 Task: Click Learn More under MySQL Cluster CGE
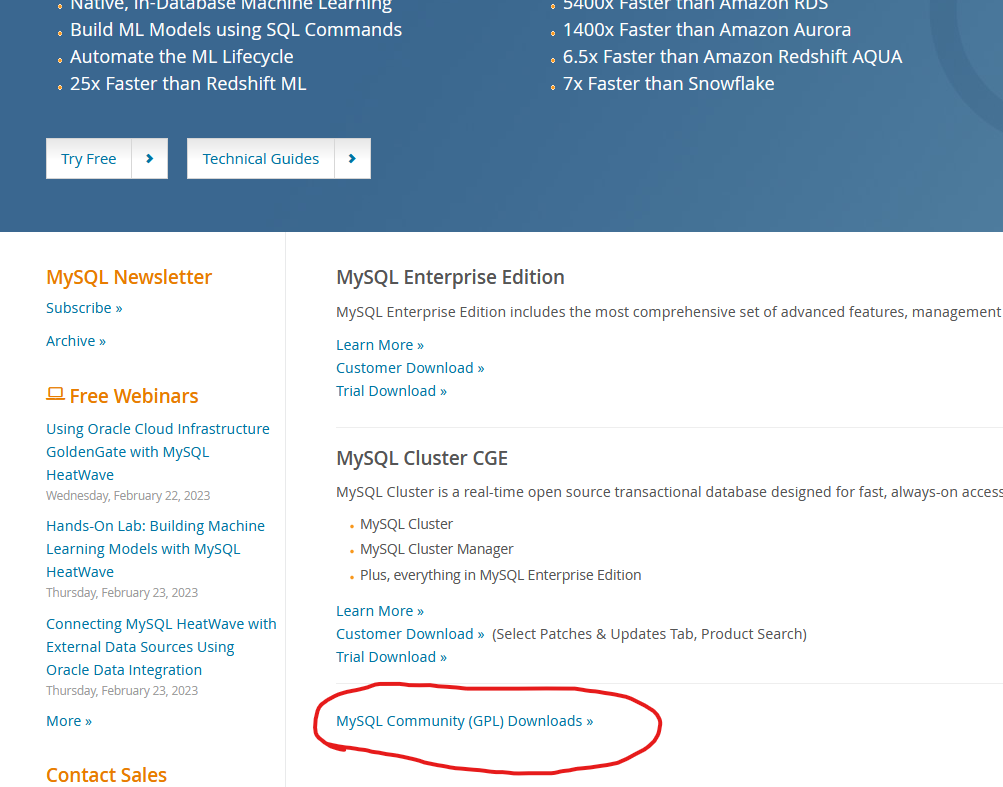tap(380, 611)
